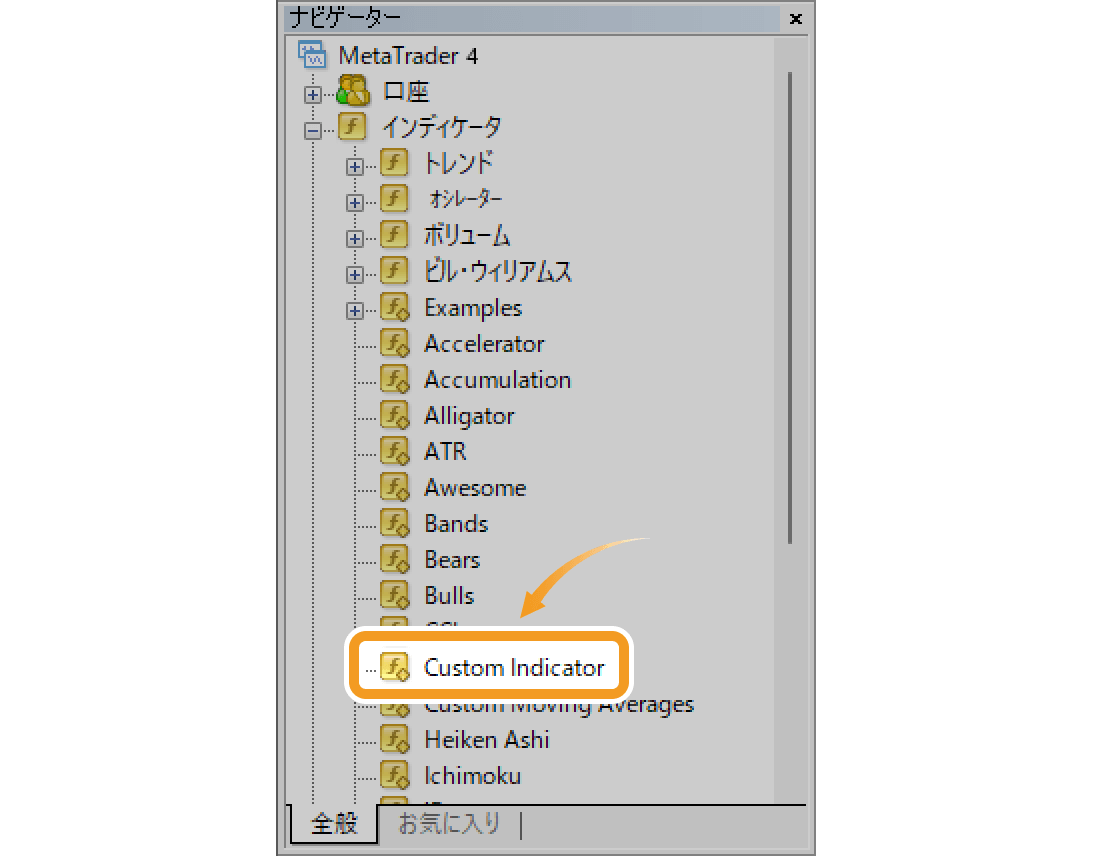The height and width of the screenshot is (856, 1100).
Task: Click the Accumulation indicator icon
Action: point(395,380)
